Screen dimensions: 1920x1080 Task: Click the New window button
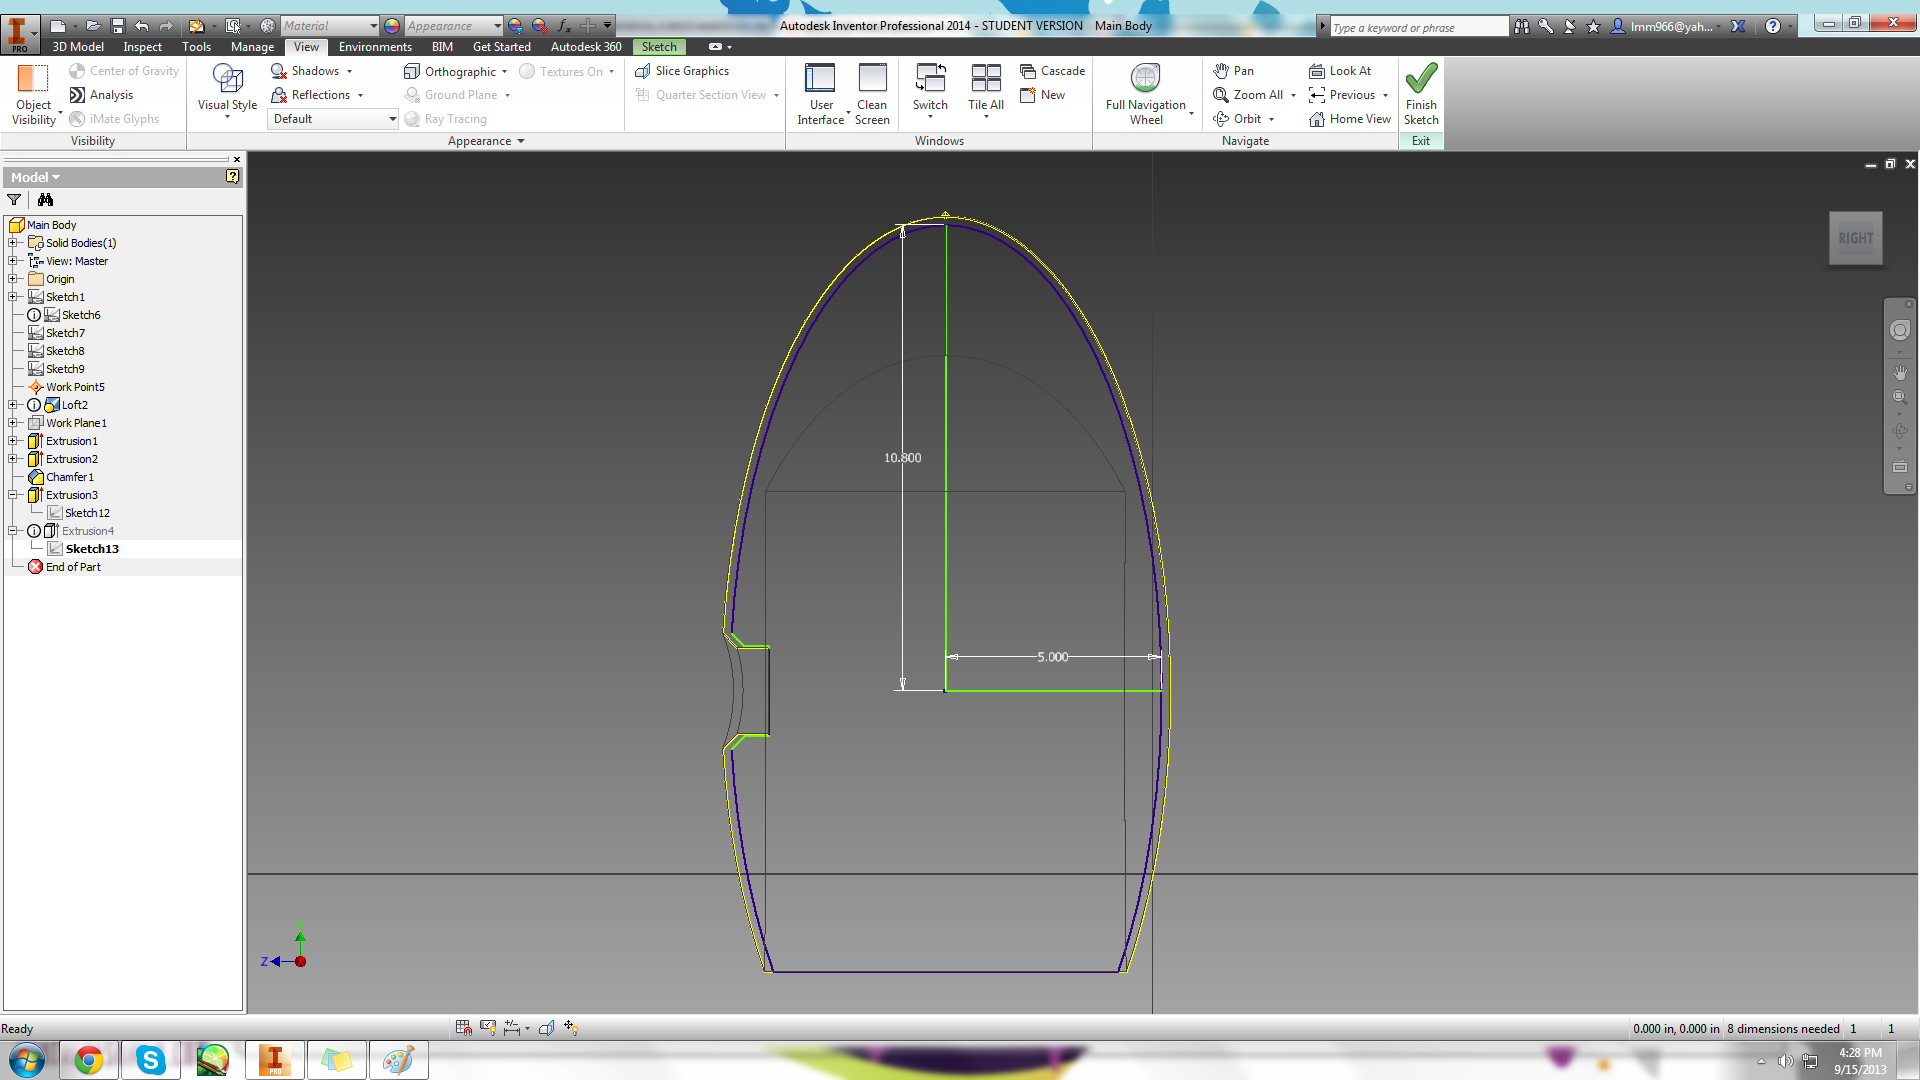[1042, 95]
